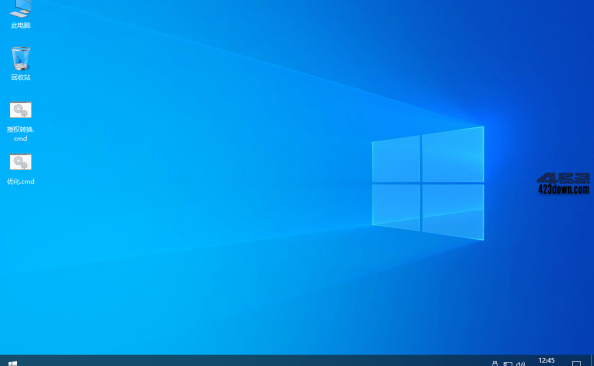Screen dimensions: 594x366
Task: Open the action center notification icon
Action: click(x=576, y=363)
